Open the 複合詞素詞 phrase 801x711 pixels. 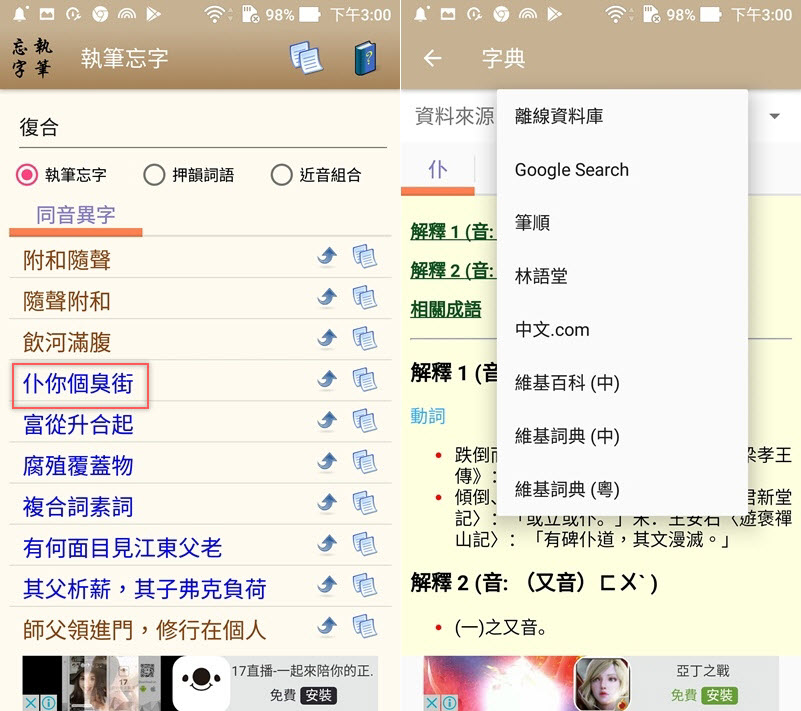click(78, 507)
